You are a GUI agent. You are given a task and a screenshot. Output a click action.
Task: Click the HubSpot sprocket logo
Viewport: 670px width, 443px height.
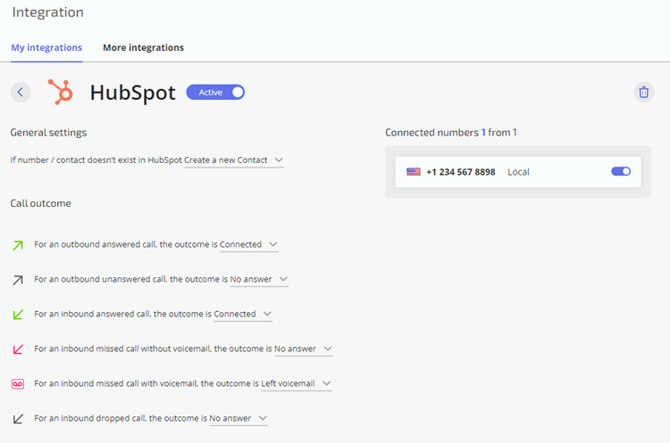[x=60, y=92]
